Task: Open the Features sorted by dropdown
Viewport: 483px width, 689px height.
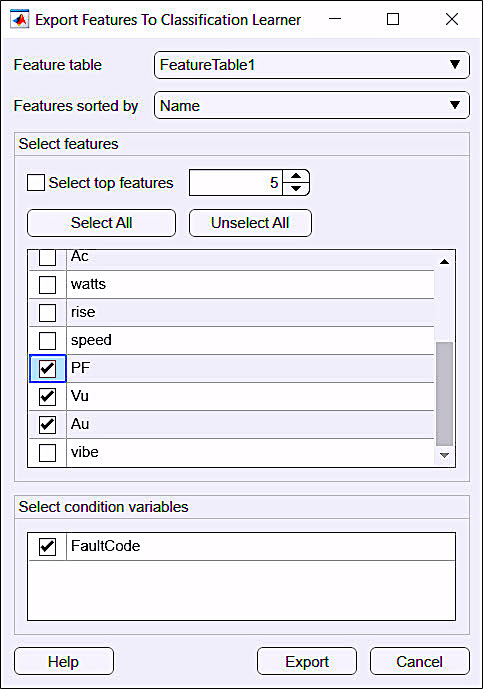Action: coord(312,105)
